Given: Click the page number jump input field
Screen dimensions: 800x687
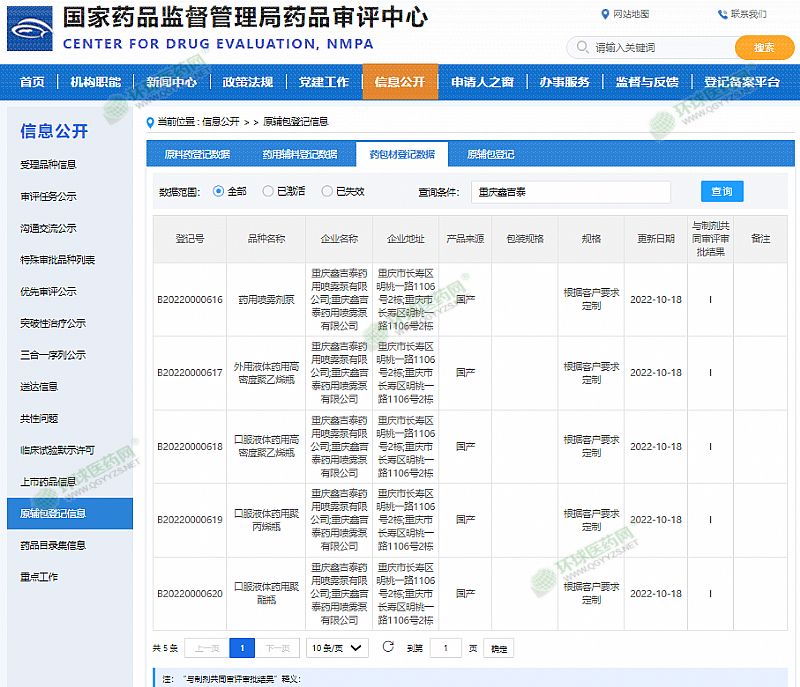Looking at the screenshot, I should [446, 648].
